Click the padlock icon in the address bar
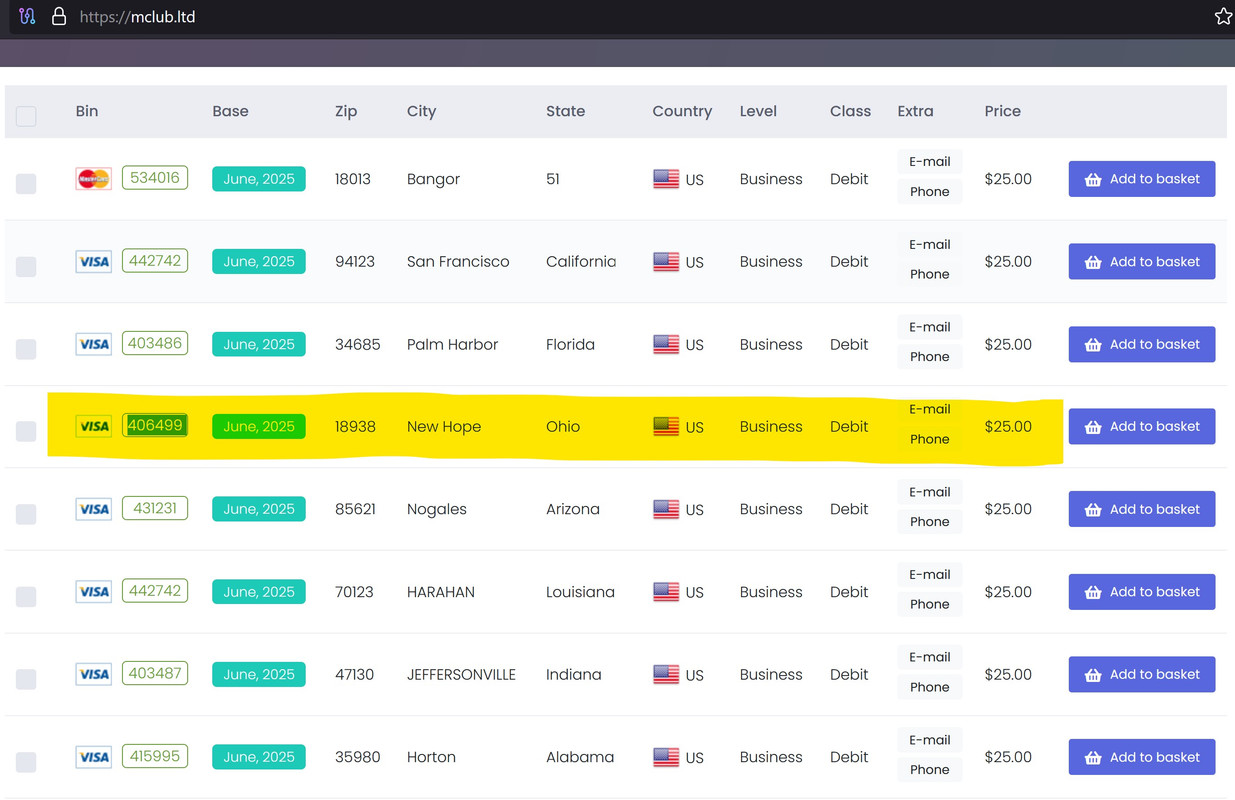 pyautogui.click(x=59, y=16)
